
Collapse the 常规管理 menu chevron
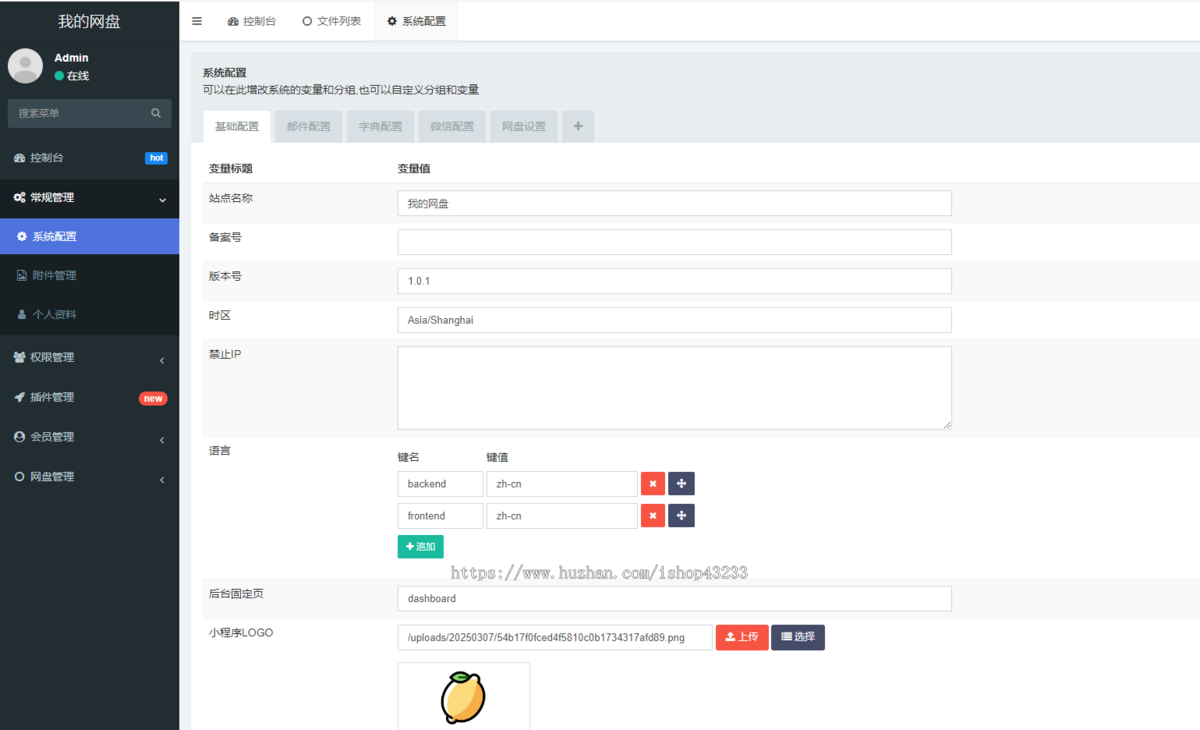(162, 200)
